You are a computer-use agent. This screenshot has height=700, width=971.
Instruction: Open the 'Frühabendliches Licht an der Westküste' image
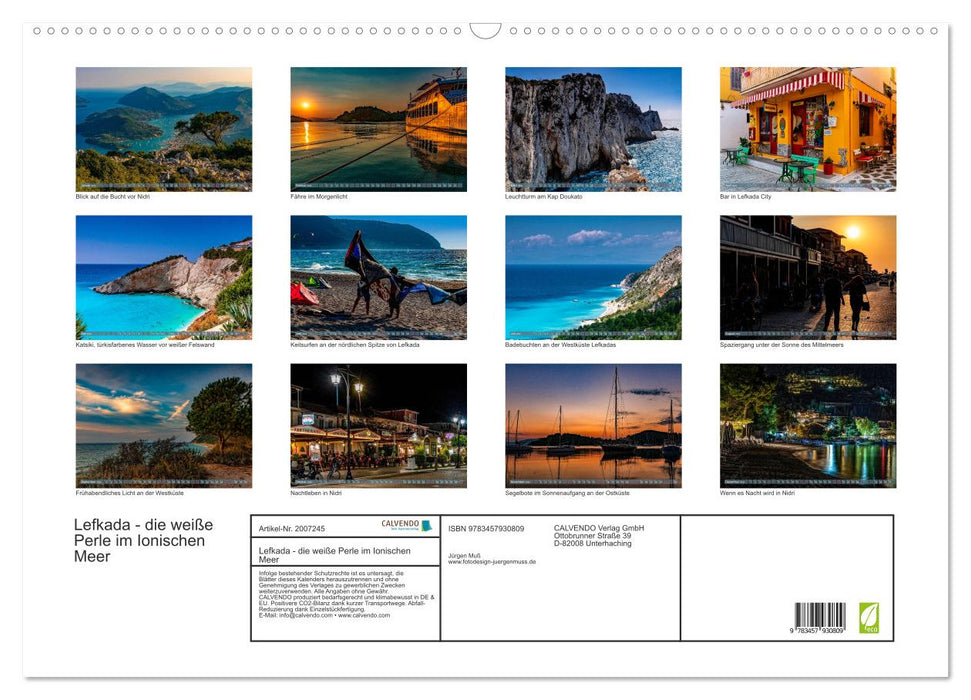tap(163, 425)
